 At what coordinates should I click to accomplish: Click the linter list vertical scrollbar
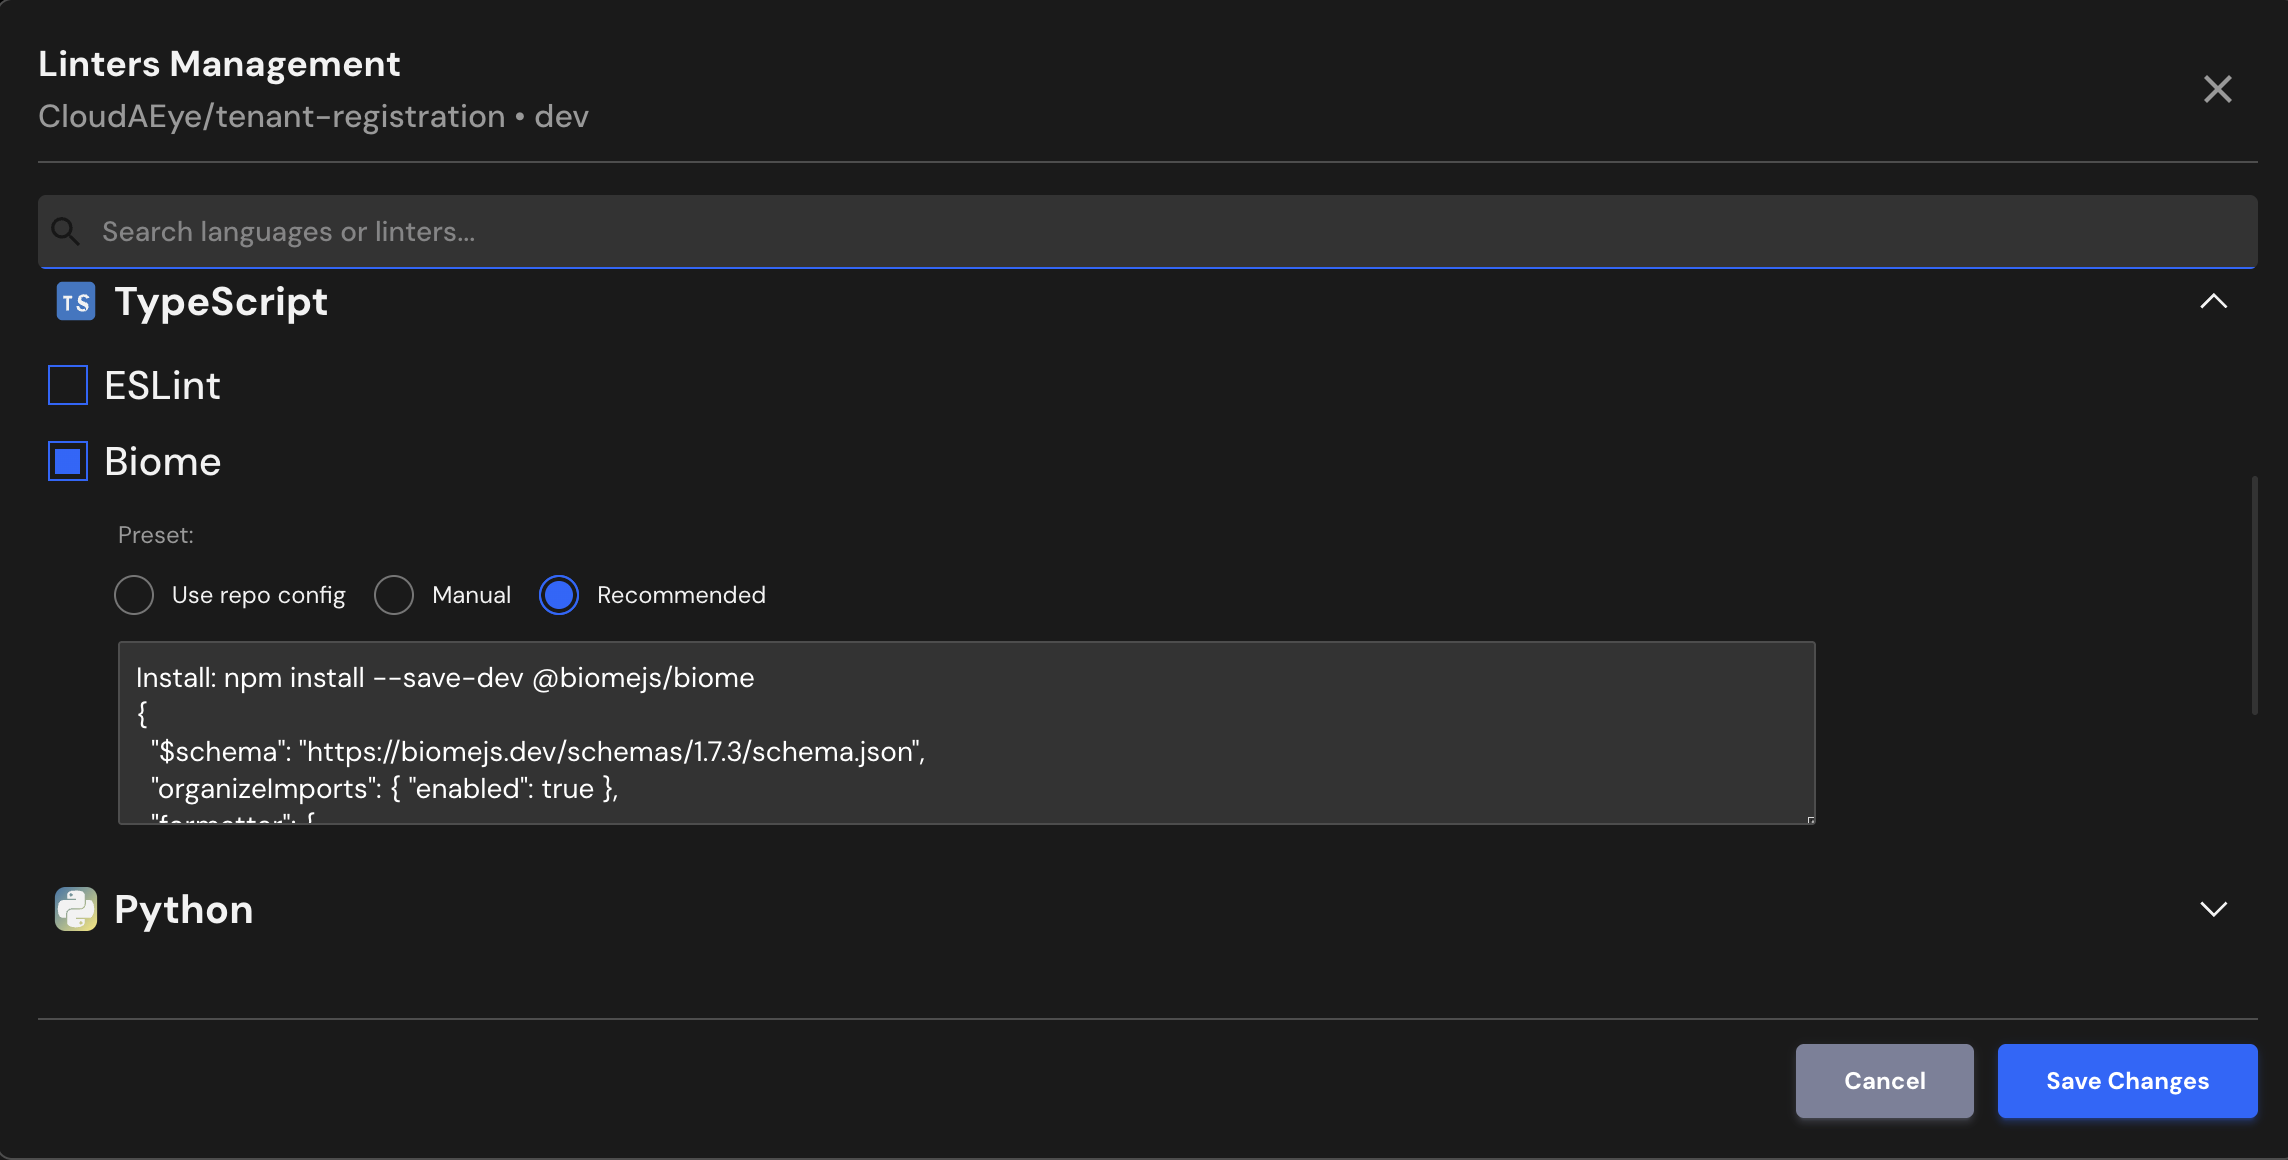2254,595
